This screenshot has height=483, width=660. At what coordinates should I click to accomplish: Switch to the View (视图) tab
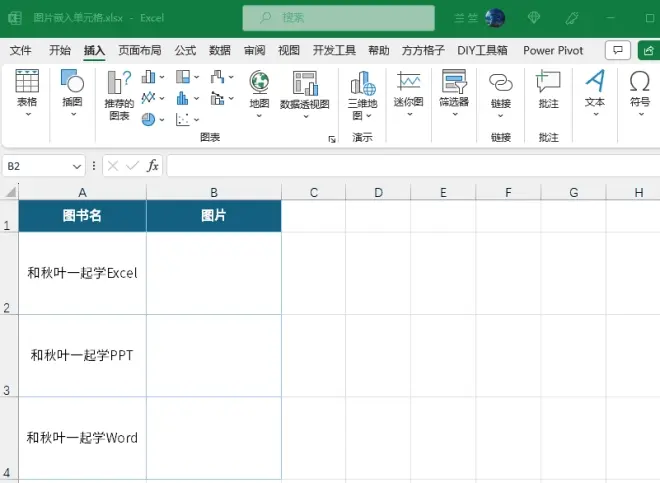289,51
